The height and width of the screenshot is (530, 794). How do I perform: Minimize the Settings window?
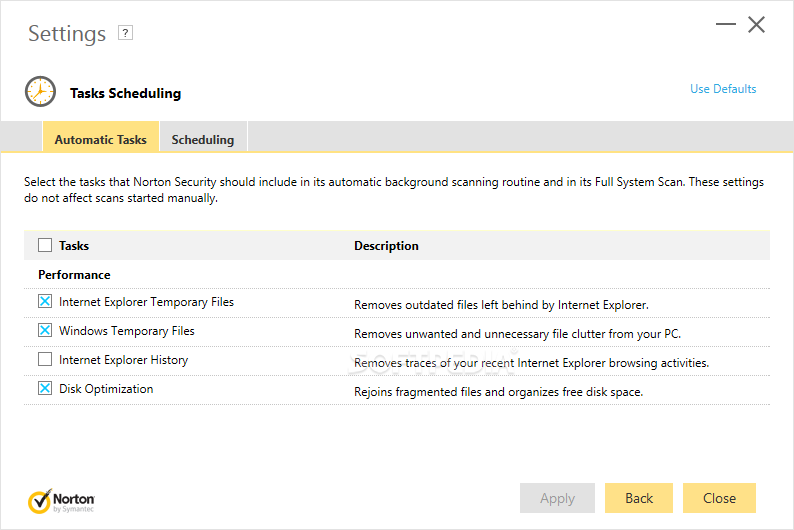[x=726, y=24]
